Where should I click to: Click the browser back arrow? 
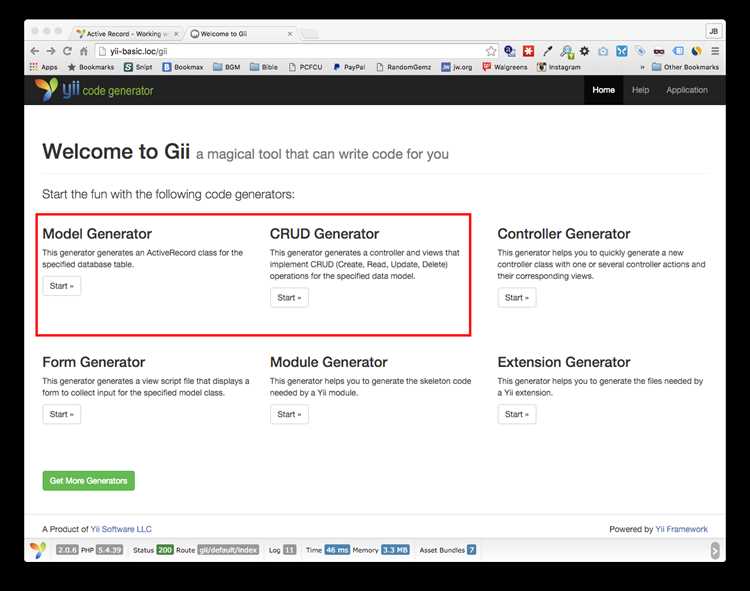[34, 51]
